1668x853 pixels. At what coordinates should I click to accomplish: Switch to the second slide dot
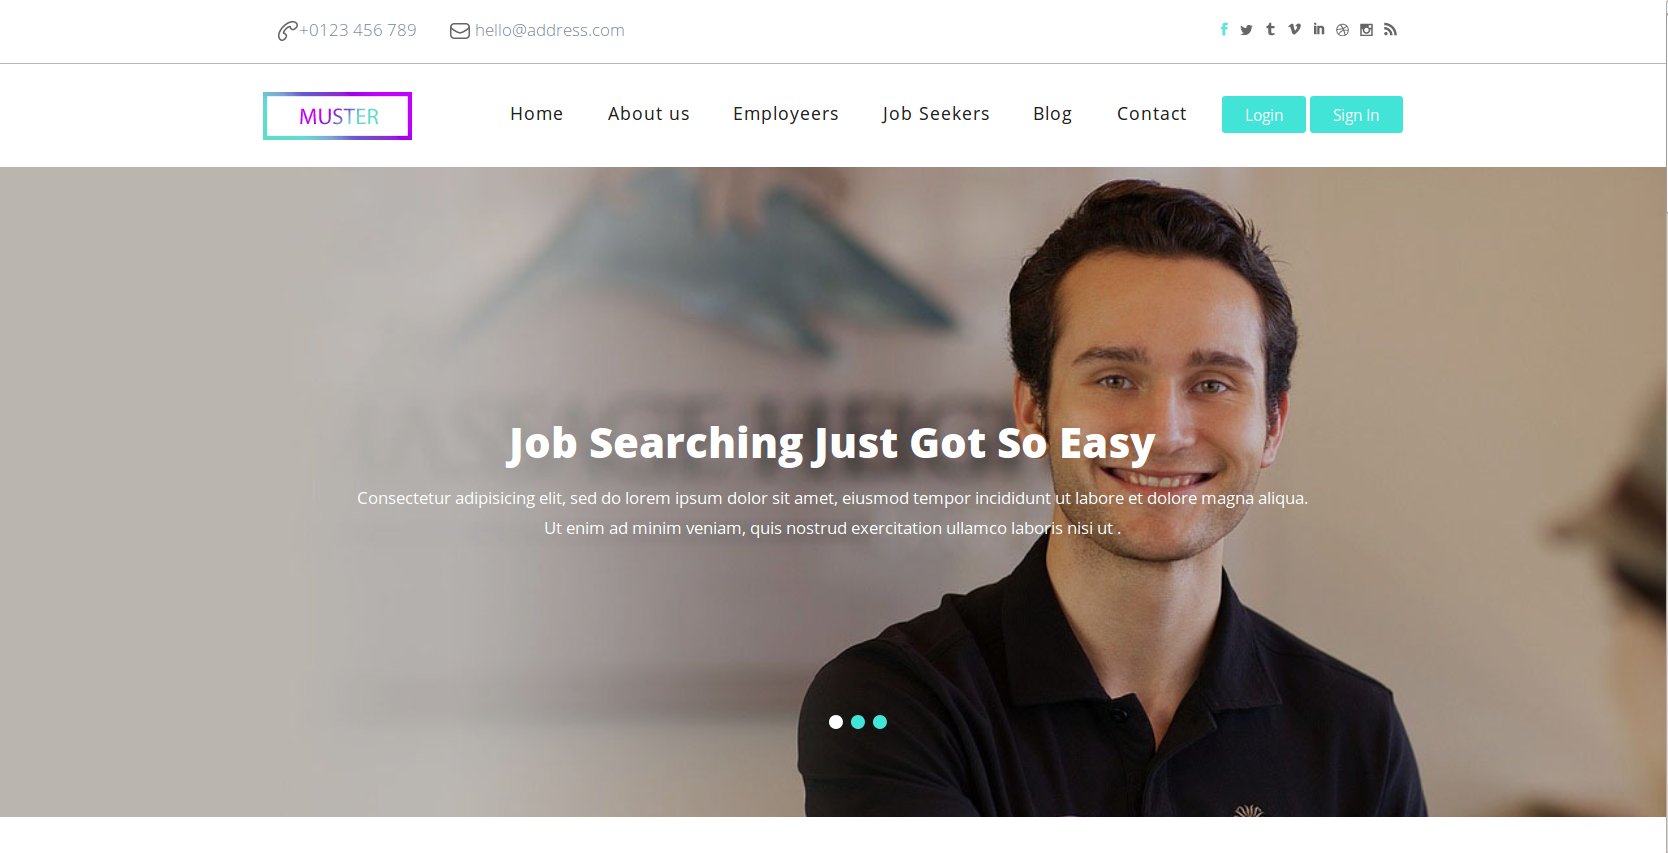tap(858, 722)
